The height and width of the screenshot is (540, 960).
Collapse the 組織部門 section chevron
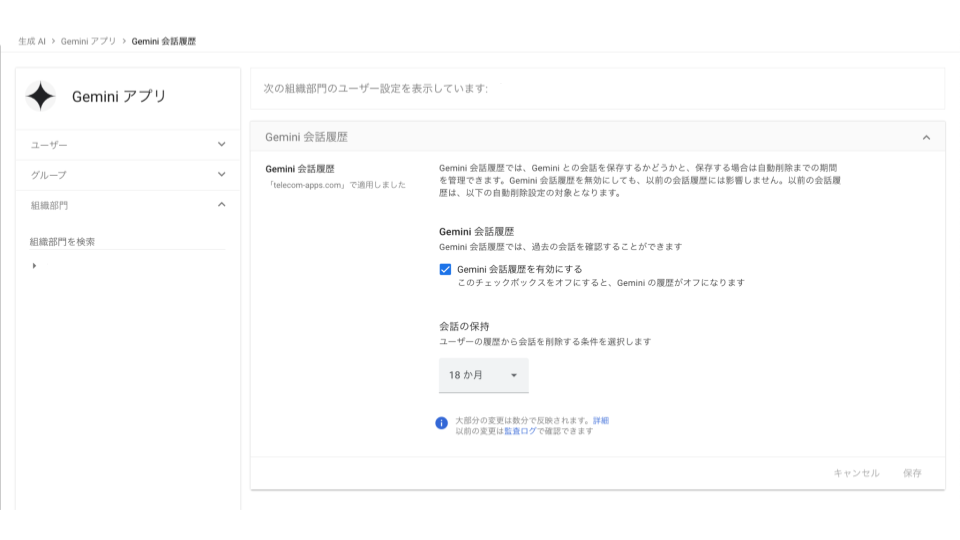(x=221, y=204)
